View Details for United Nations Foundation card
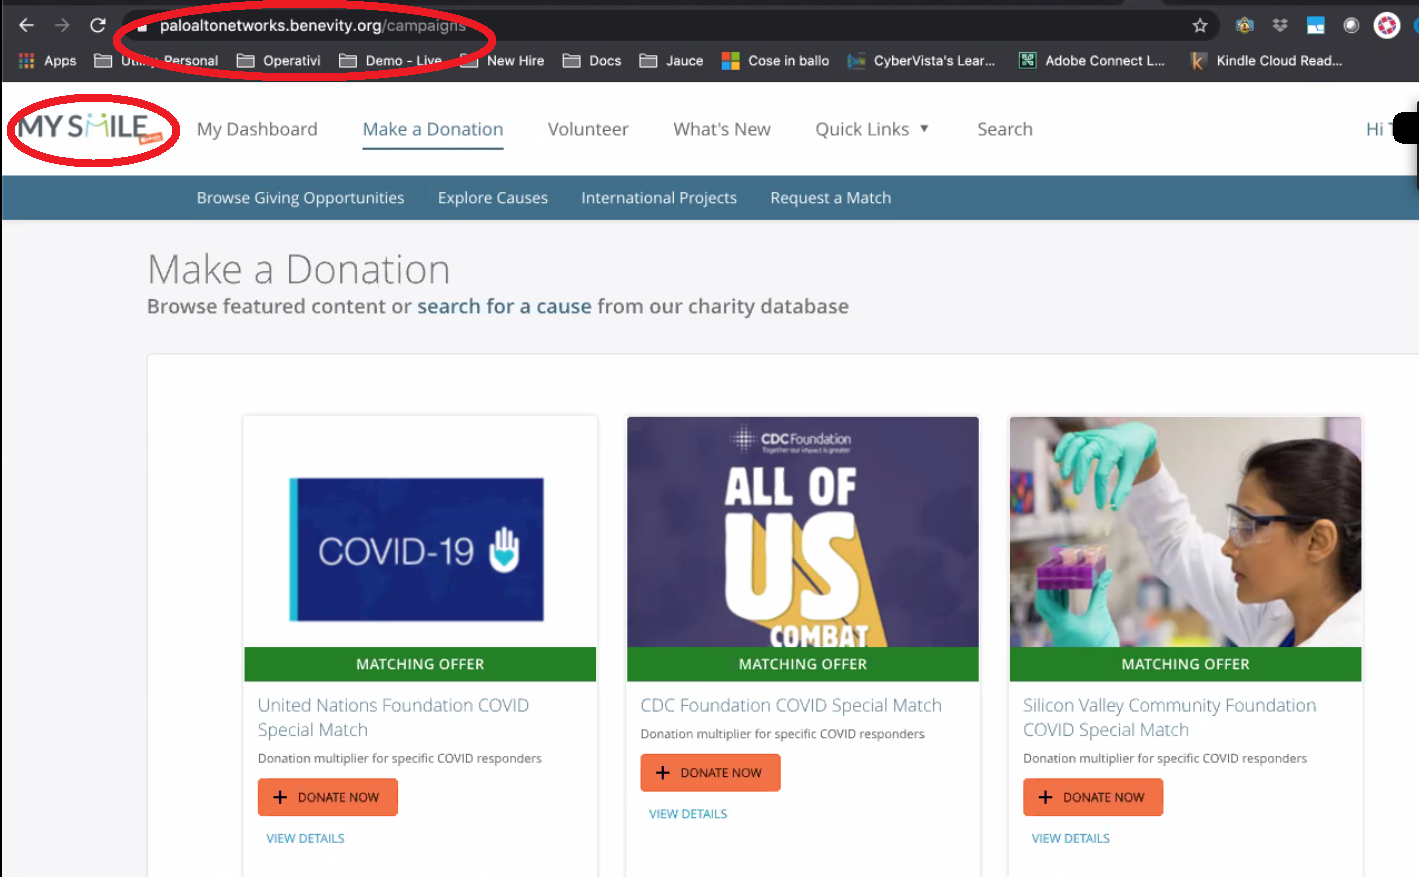The width and height of the screenshot is (1419, 877). point(305,838)
